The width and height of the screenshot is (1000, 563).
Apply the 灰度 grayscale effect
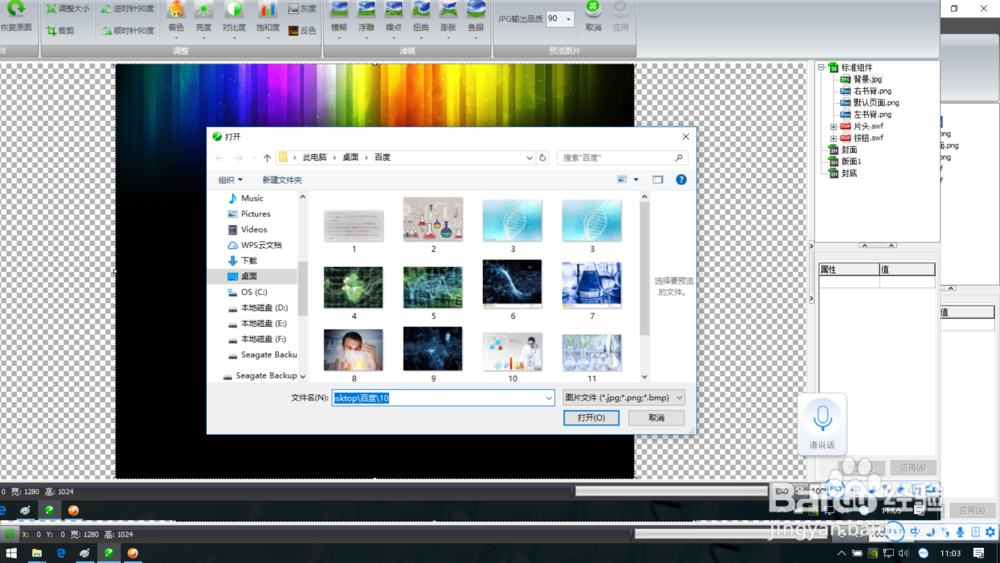[302, 9]
